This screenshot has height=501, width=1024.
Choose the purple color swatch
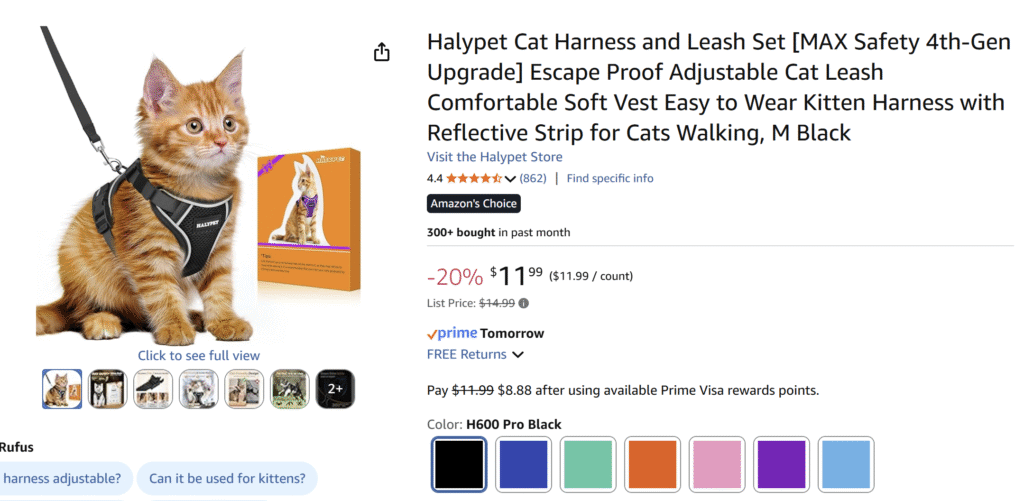coord(780,464)
